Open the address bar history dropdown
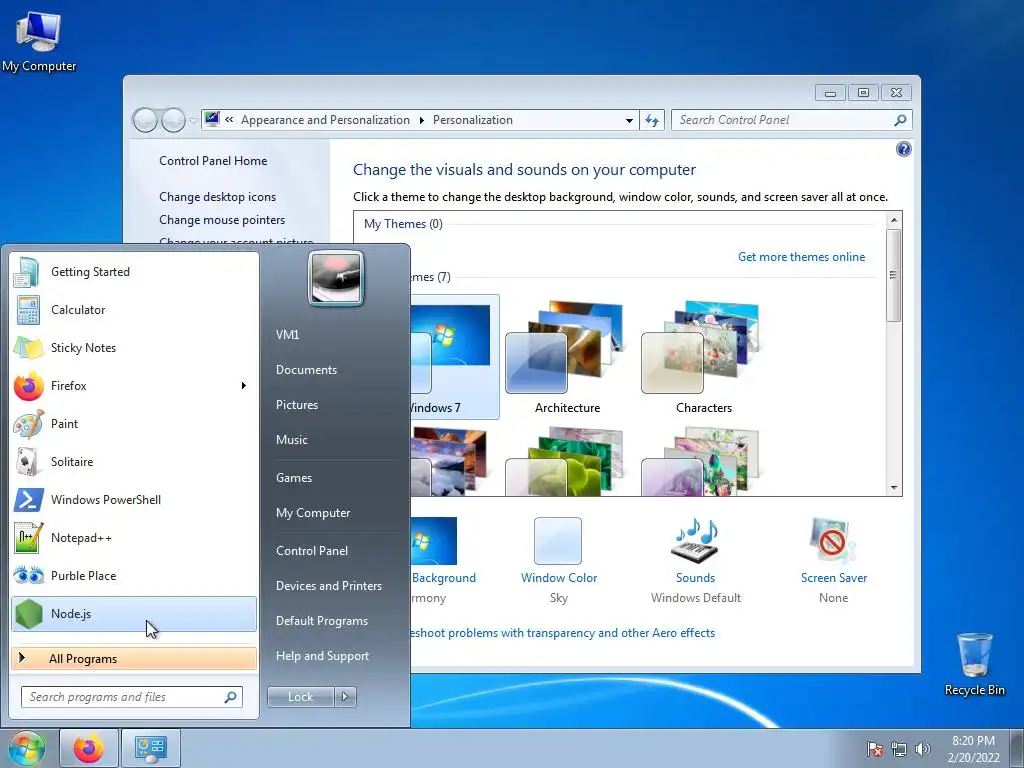The width and height of the screenshot is (1024, 768). point(629,120)
